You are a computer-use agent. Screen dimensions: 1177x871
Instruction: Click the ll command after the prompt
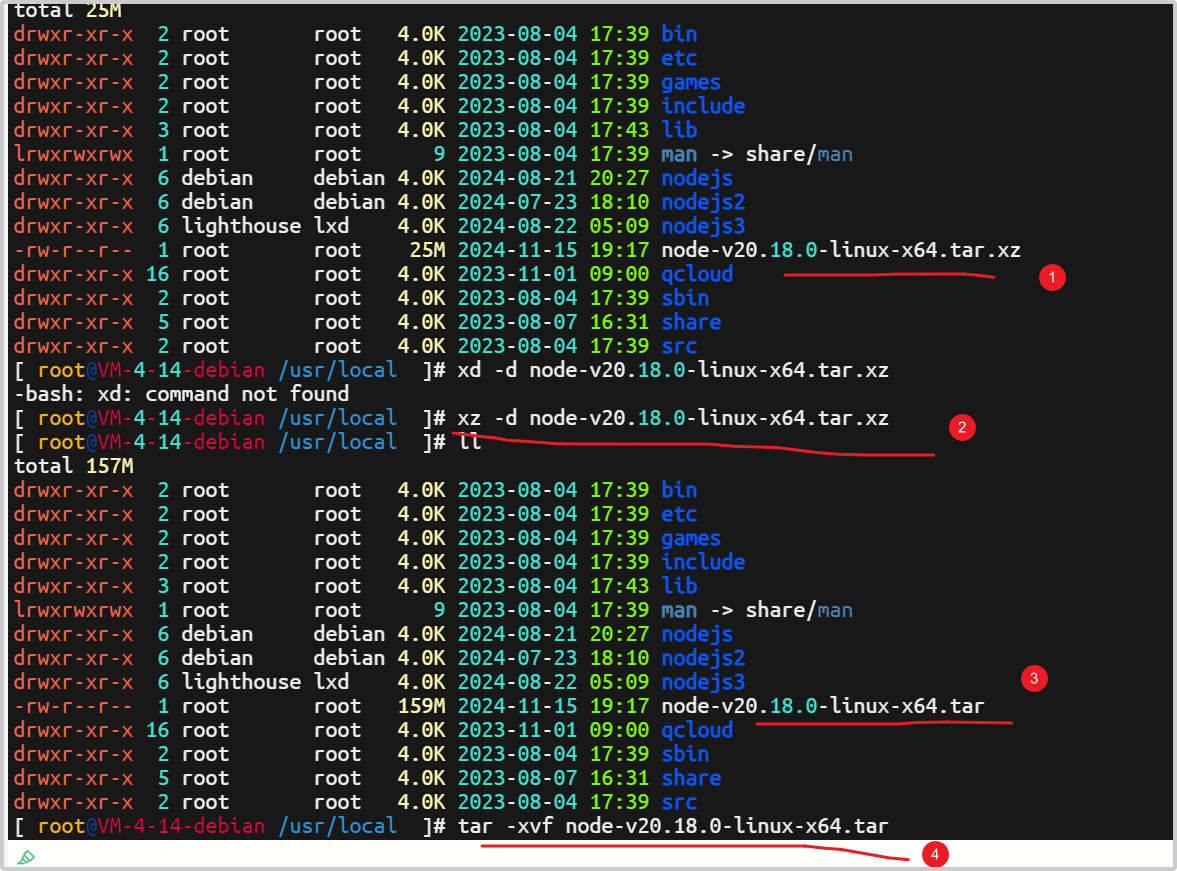tap(469, 442)
